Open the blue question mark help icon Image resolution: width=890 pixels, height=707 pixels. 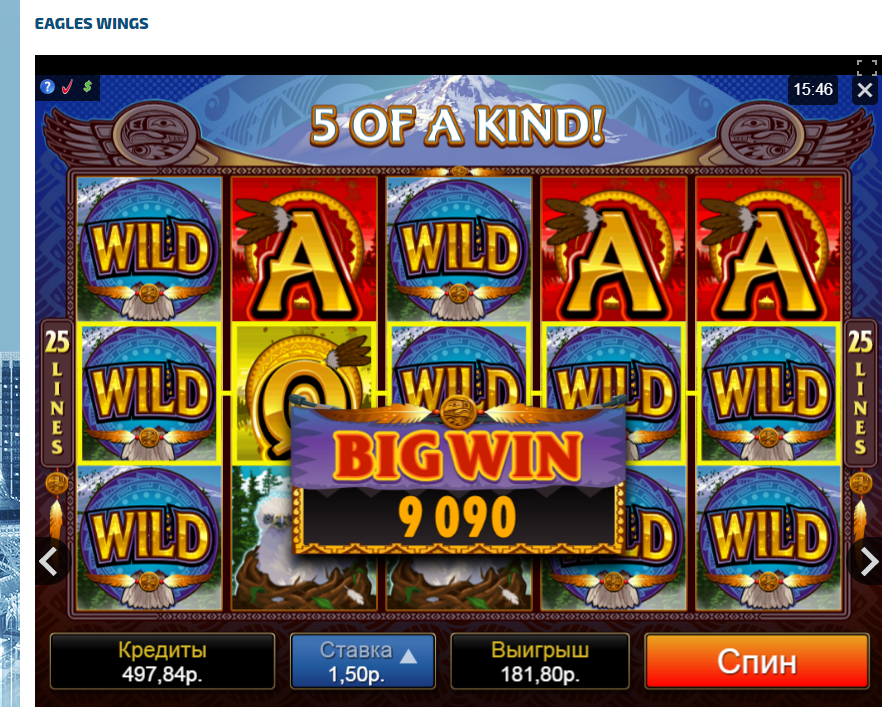[x=48, y=87]
